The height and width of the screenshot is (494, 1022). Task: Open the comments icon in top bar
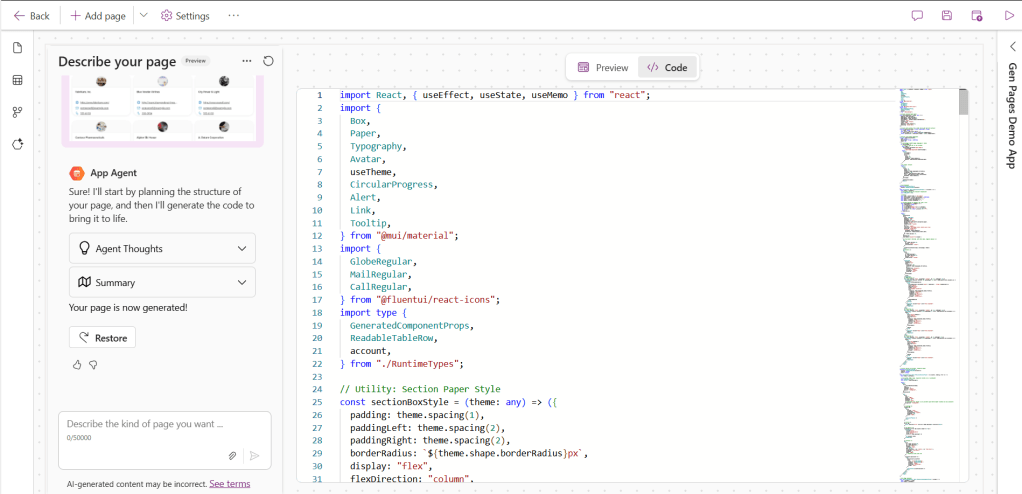(917, 16)
